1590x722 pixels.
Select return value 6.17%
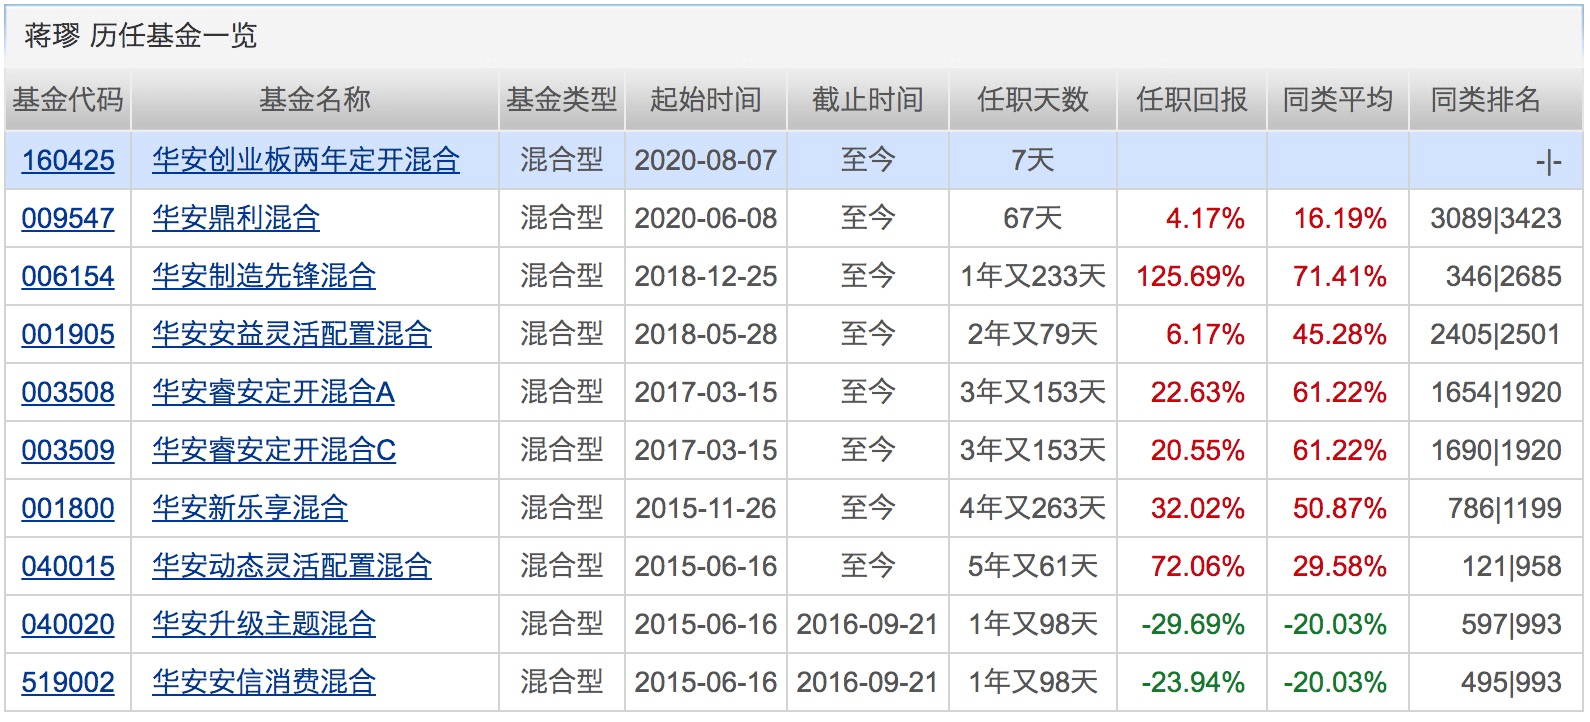(x=1205, y=334)
